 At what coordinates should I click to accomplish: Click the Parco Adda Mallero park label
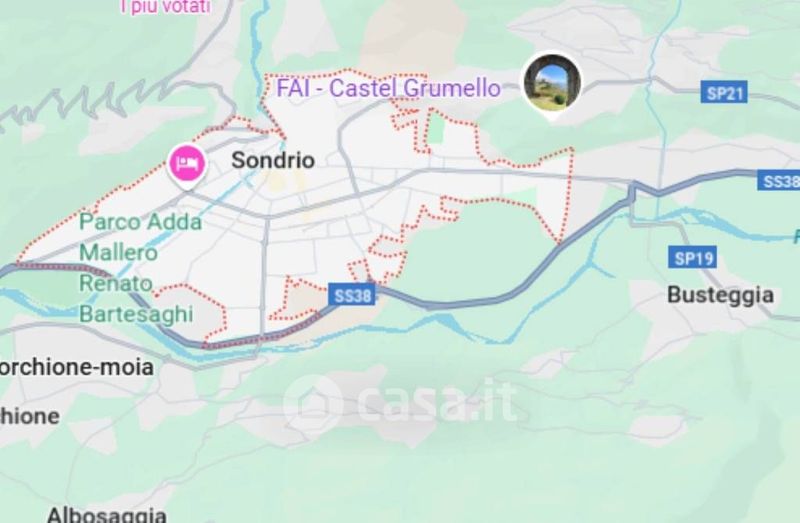[140, 237]
